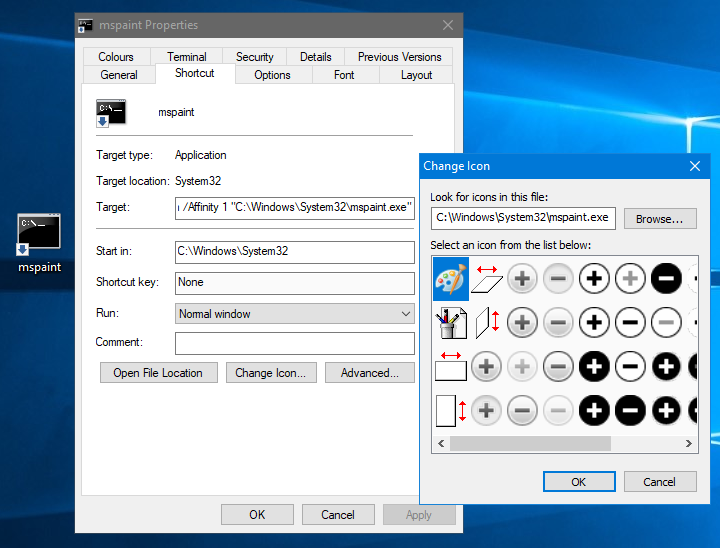This screenshot has width=720, height=548.
Task: Pick the faded glossy plus, horizontal resize row
Action: (522, 367)
